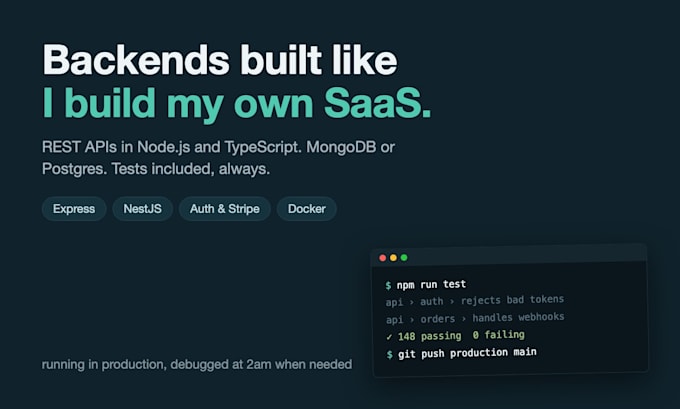Click the "I build my own SaaS." heading
The width and height of the screenshot is (680, 409).
(x=237, y=103)
